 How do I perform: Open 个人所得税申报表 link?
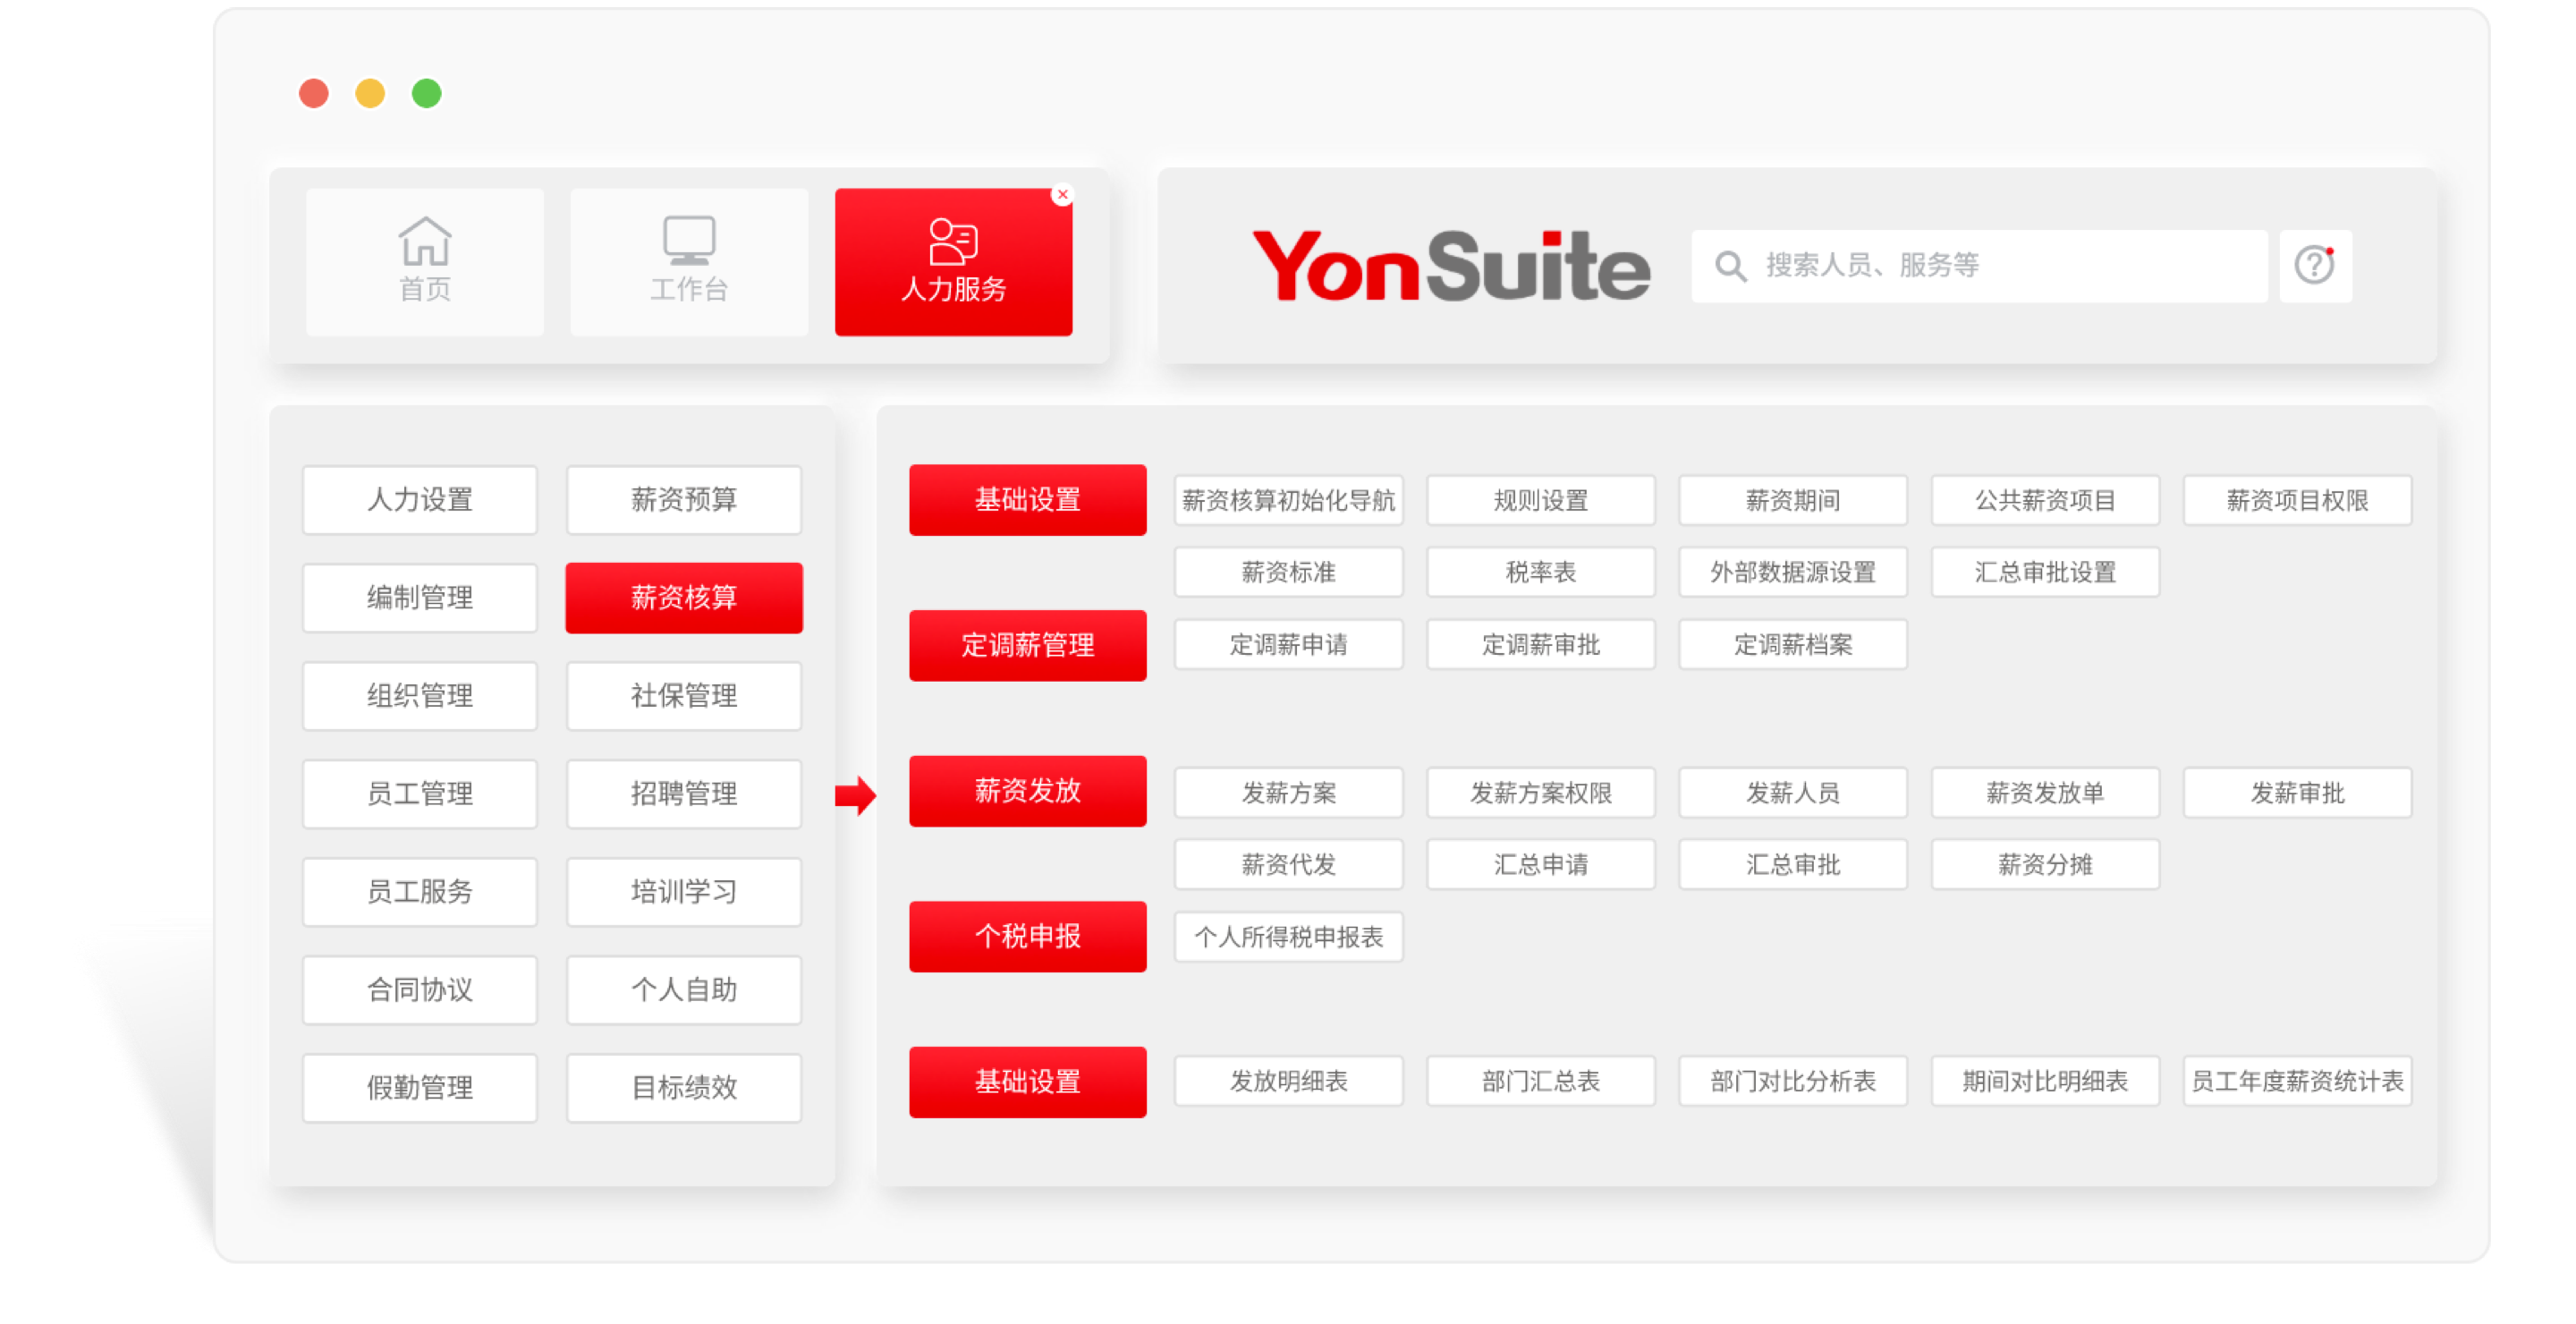coord(1288,937)
